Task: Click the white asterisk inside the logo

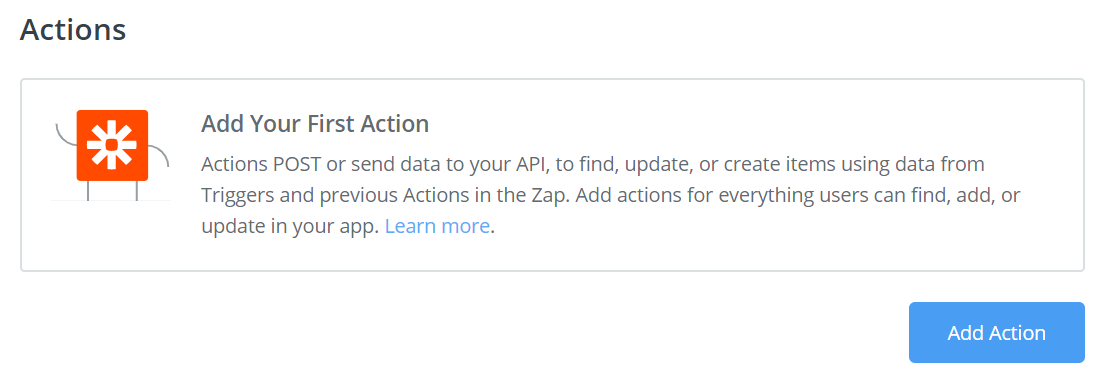Action: [112, 145]
